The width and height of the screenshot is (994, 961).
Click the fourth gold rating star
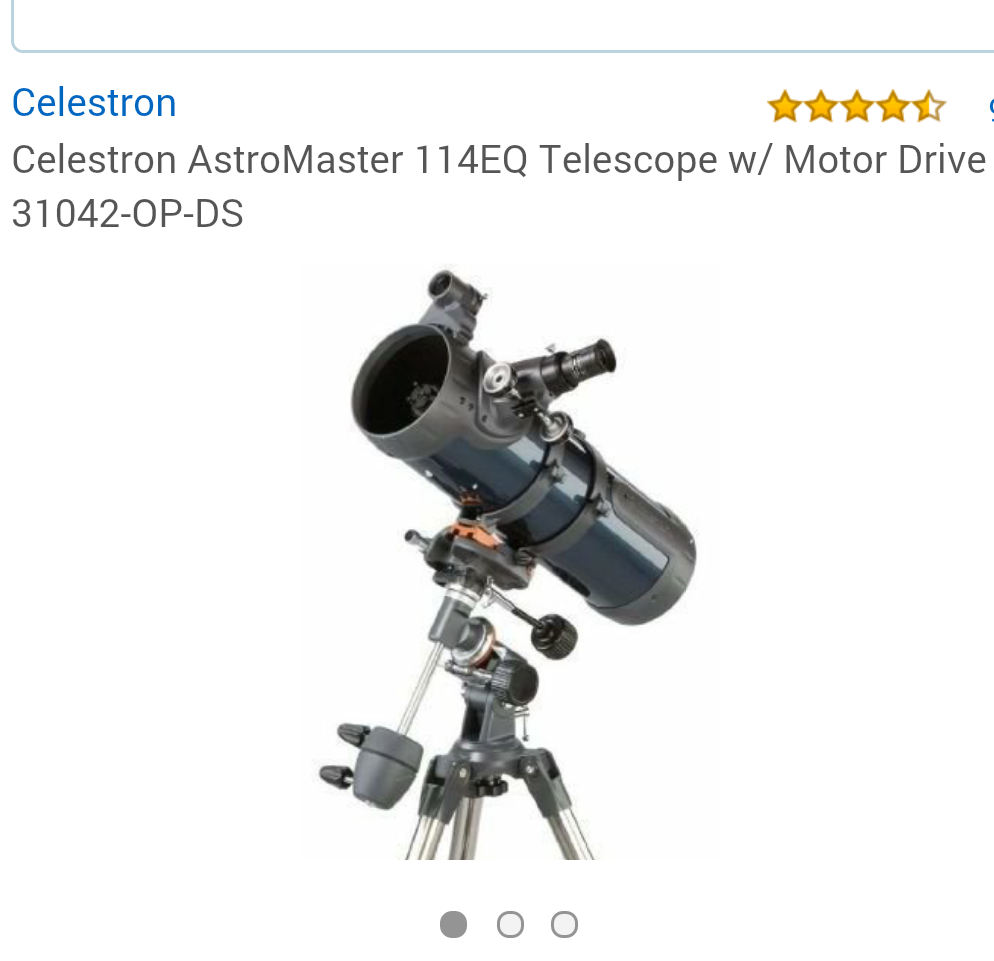click(x=893, y=106)
